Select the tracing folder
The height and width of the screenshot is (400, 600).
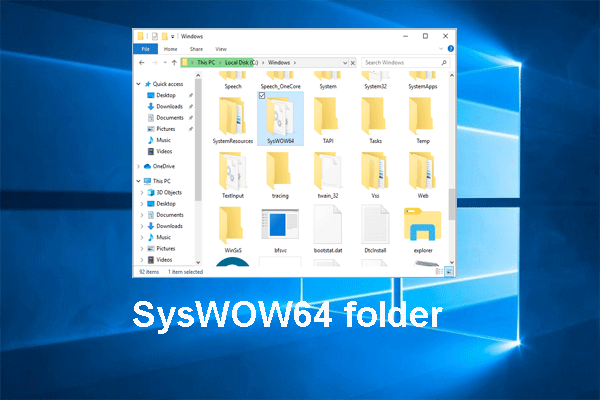click(x=280, y=175)
